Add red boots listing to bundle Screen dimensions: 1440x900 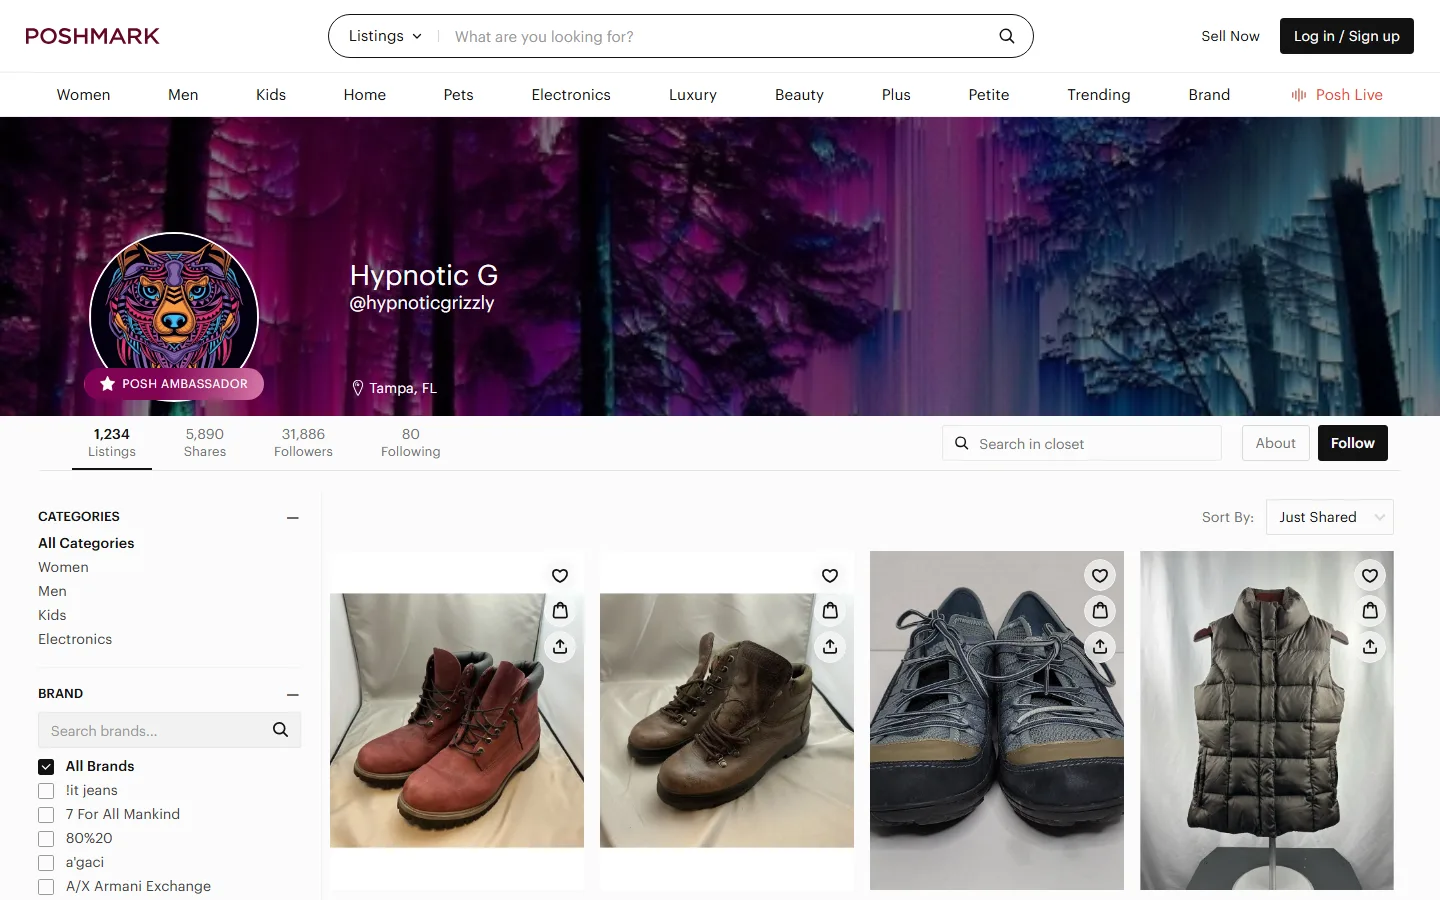[x=560, y=611]
